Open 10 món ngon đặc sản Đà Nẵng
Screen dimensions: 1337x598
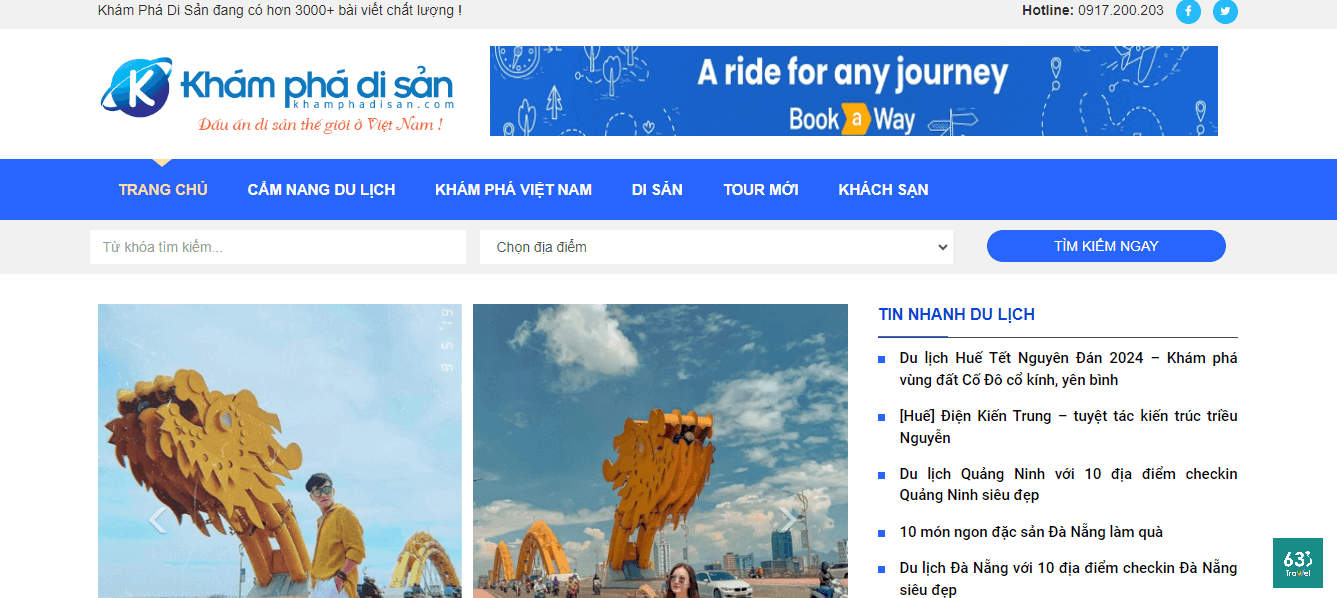[1030, 532]
